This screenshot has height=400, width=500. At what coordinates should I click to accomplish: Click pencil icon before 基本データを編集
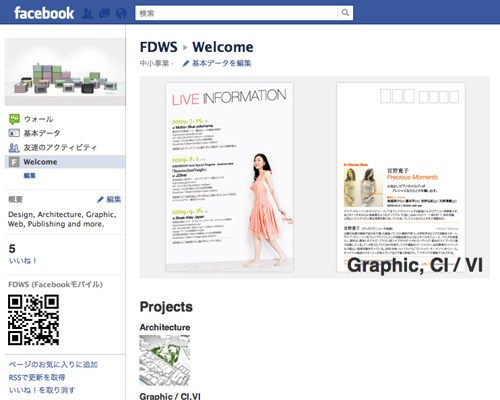(186, 64)
